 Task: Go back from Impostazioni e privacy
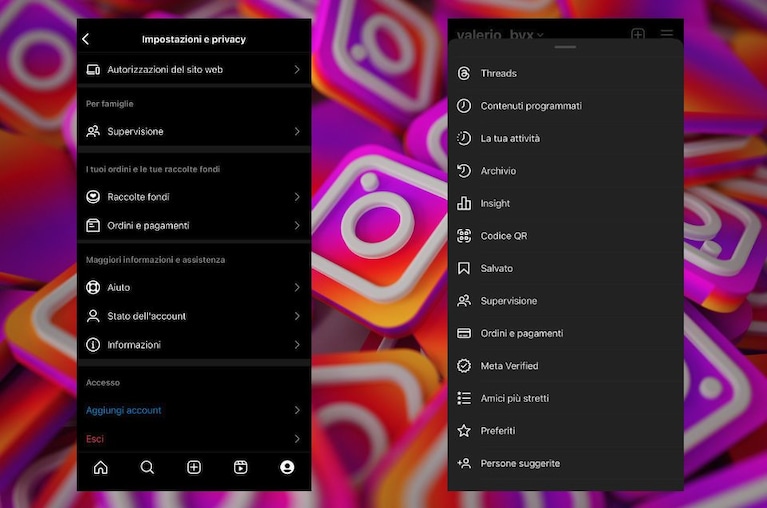86,39
